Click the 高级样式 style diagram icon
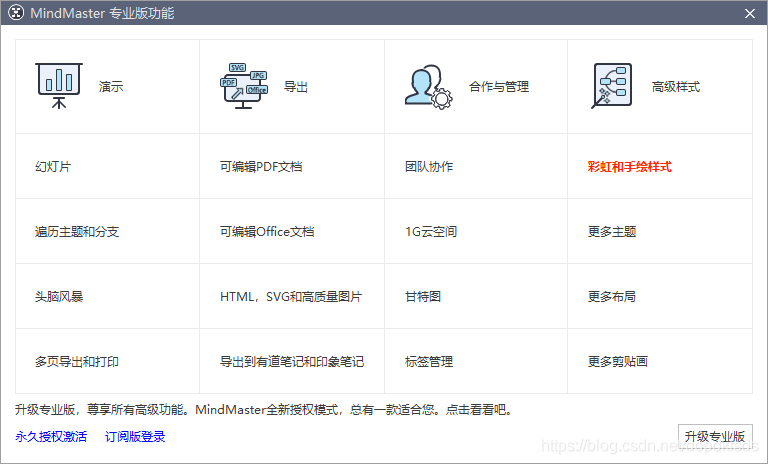Image resolution: width=768 pixels, height=464 pixels. [612, 86]
